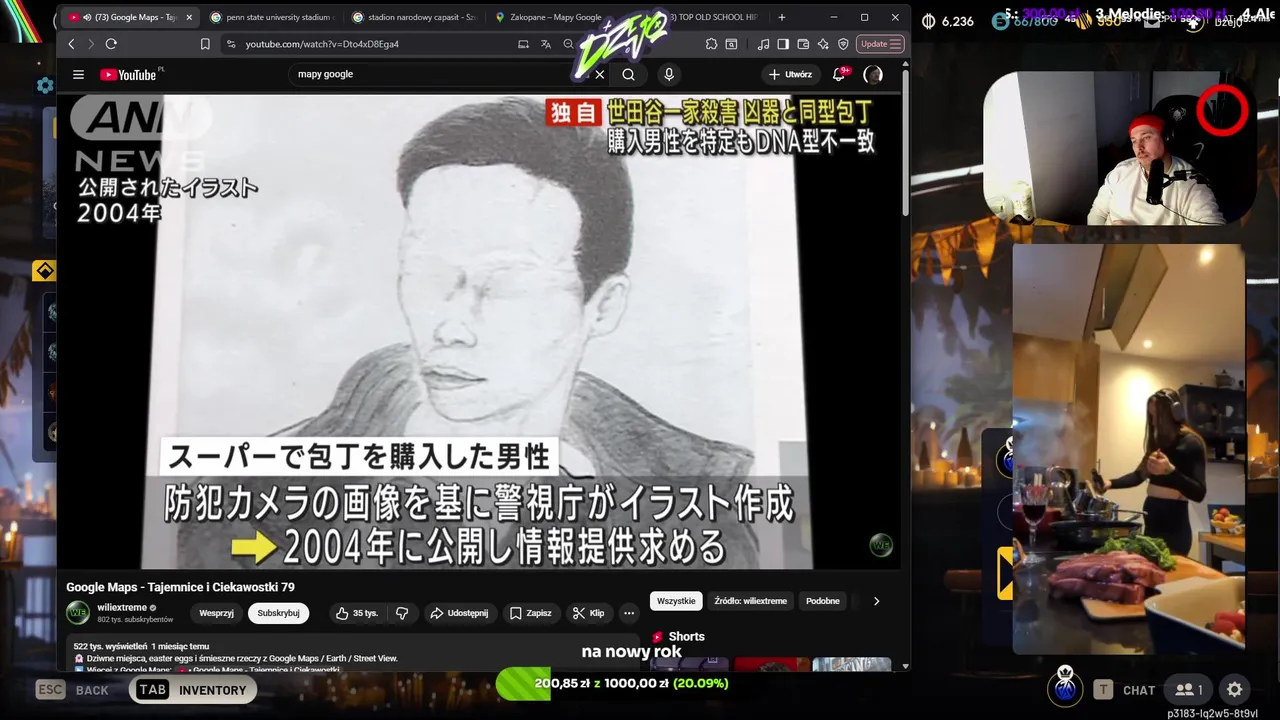Click the webcam overlay of streamer
The width and height of the screenshot is (1280, 720).
[x=1120, y=148]
